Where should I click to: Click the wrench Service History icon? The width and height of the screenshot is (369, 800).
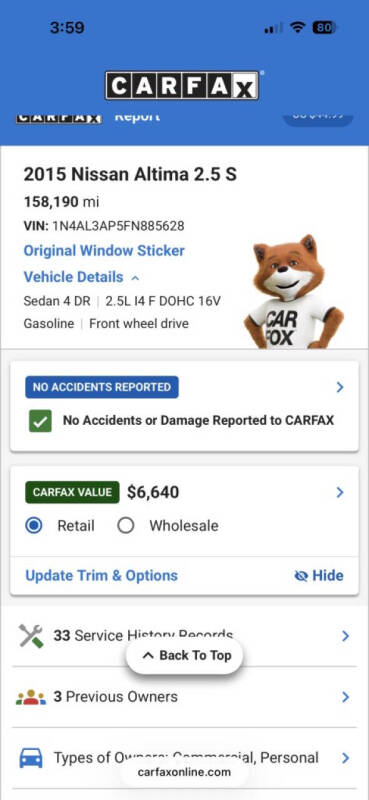(x=31, y=636)
